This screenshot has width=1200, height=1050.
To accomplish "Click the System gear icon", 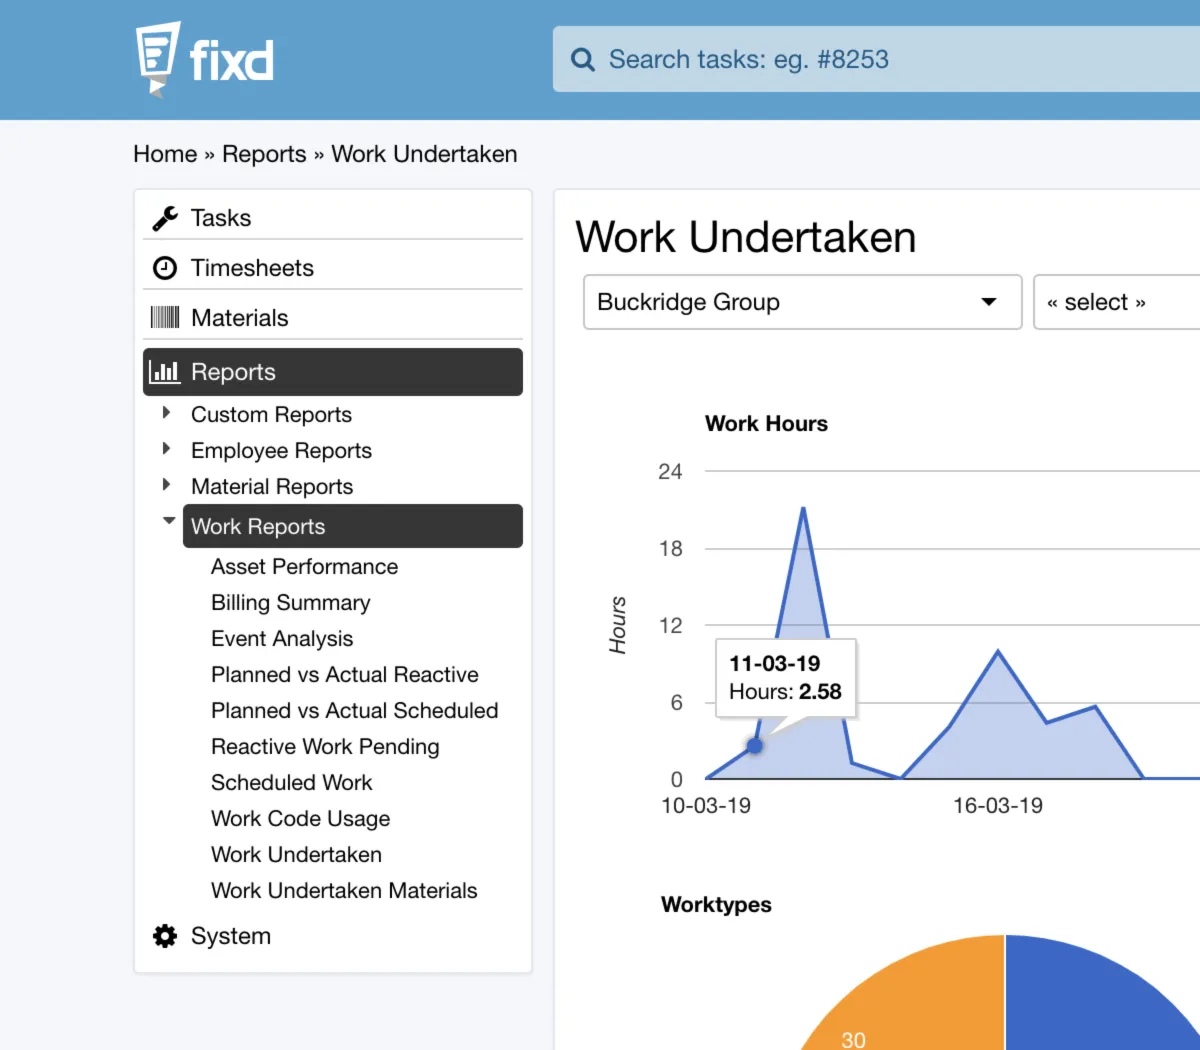I will pos(165,936).
